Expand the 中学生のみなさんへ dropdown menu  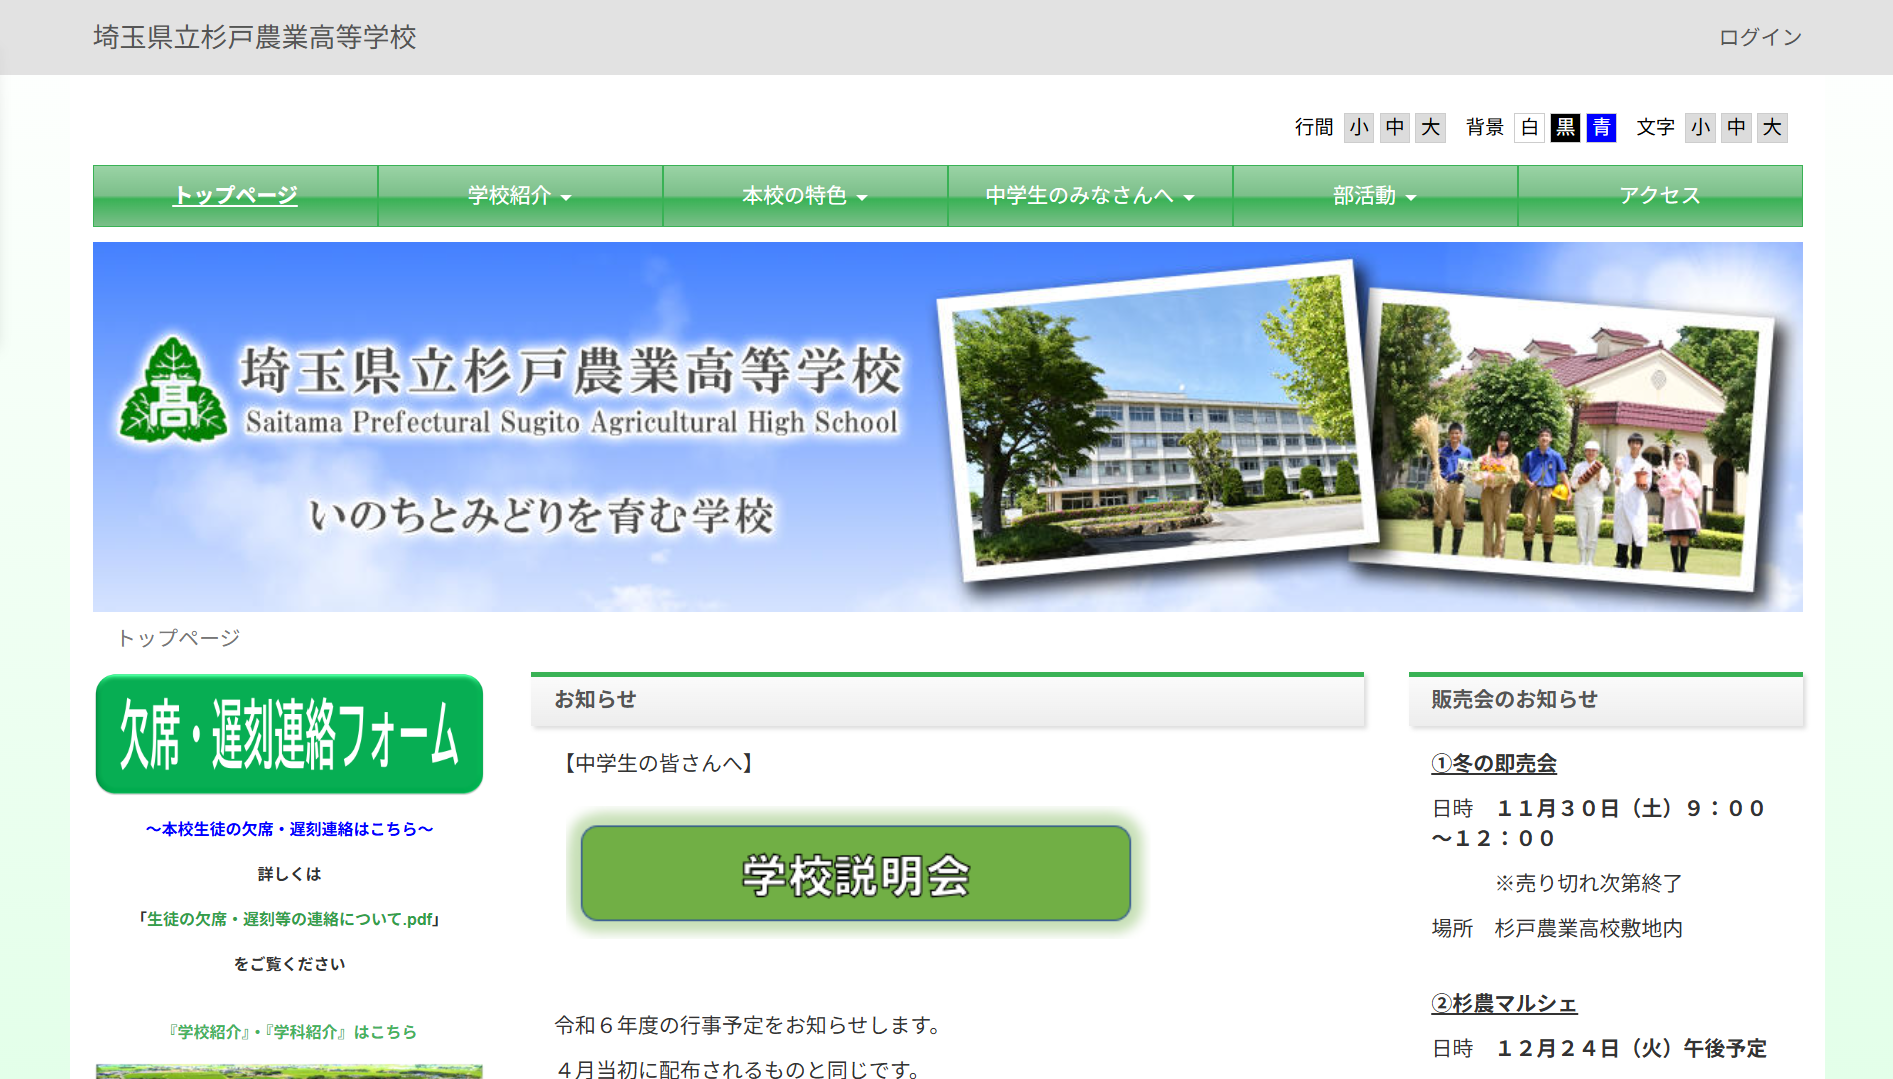[1090, 196]
